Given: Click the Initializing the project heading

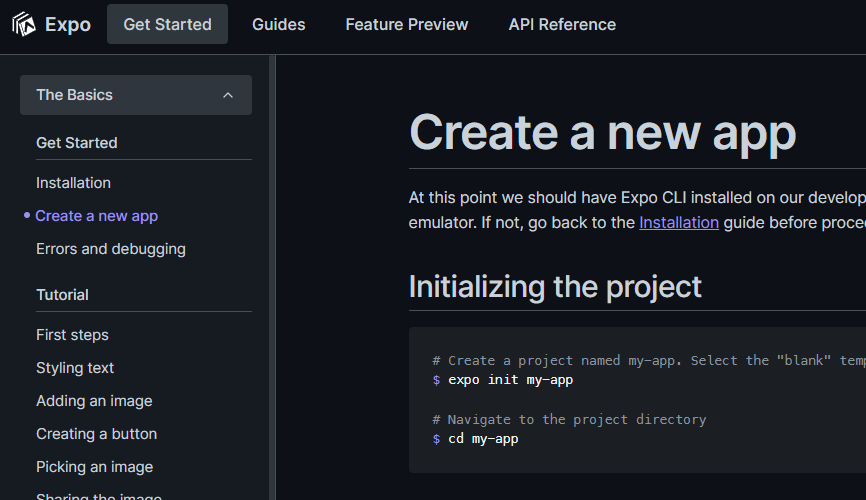Looking at the screenshot, I should tap(555, 287).
